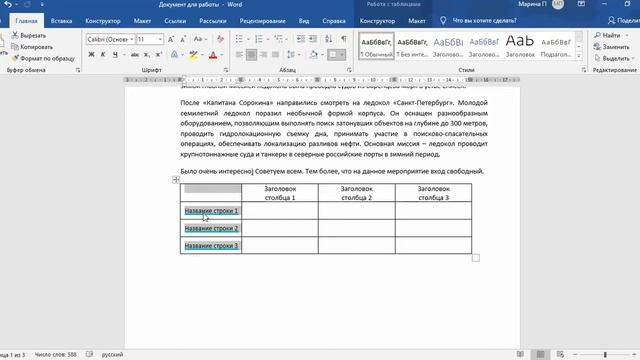The image size is (640, 360).
Task: Toggle align right
Action: pos(264,55)
